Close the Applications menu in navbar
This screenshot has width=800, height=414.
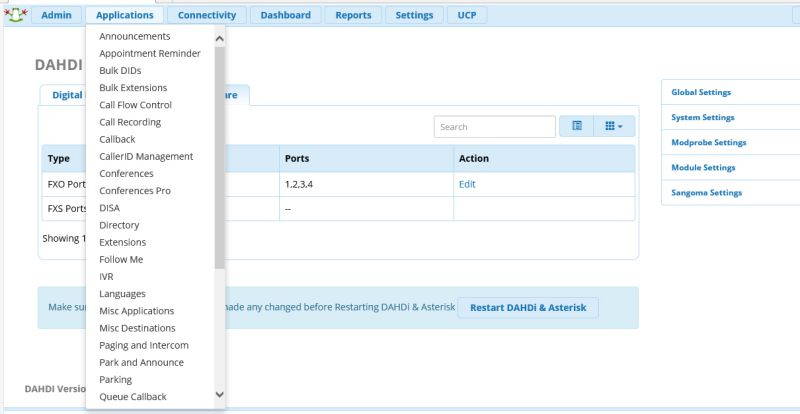click(x=124, y=15)
